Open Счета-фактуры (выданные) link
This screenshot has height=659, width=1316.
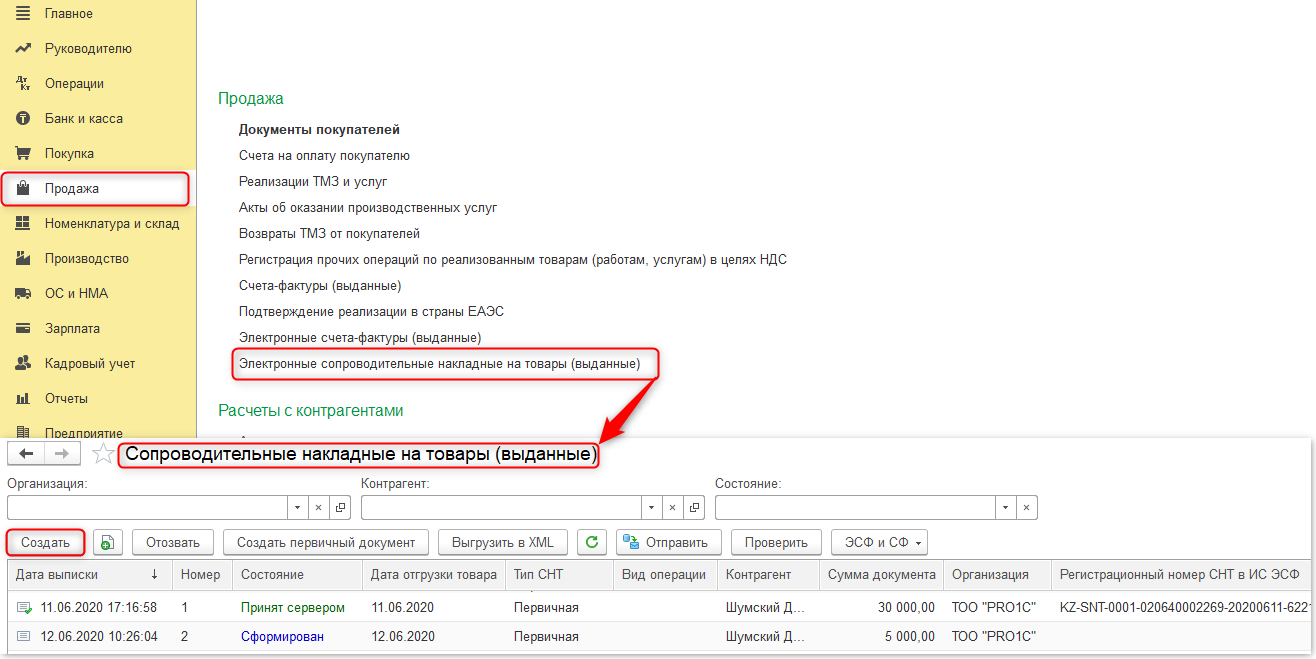pos(320,286)
